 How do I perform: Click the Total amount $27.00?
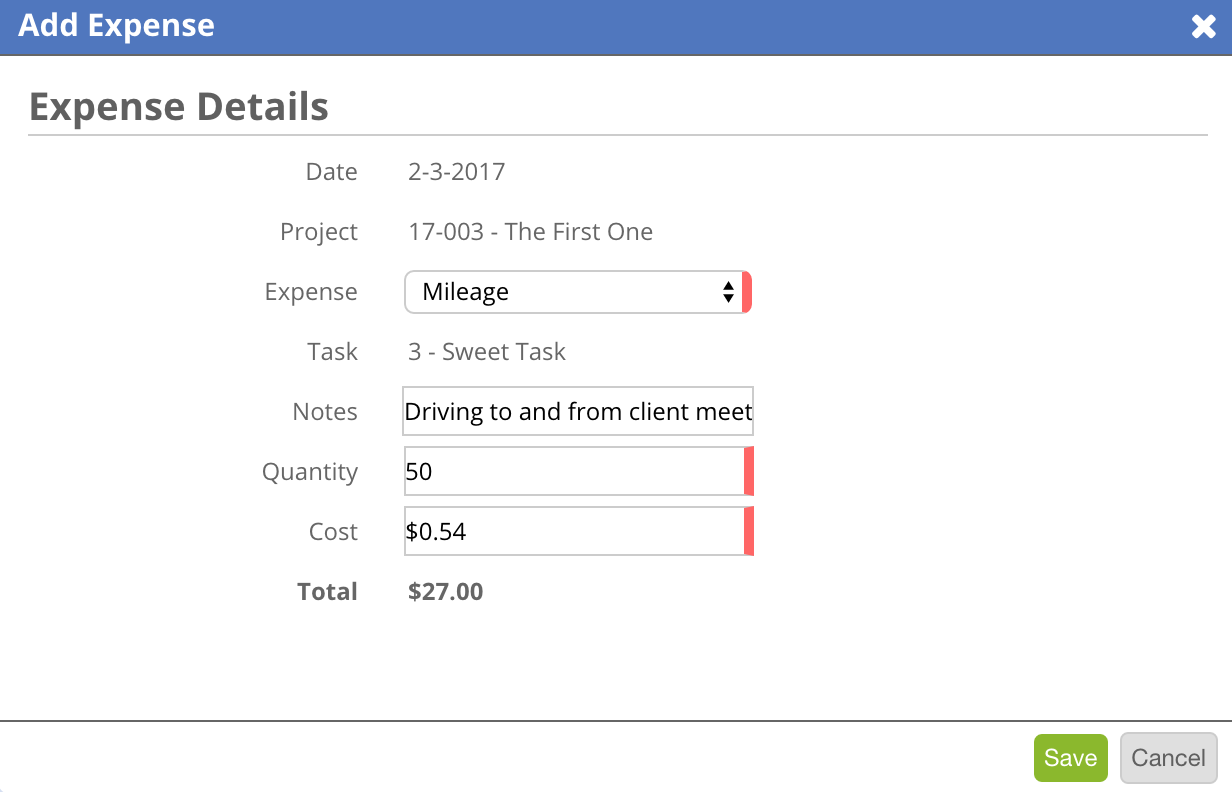click(444, 591)
